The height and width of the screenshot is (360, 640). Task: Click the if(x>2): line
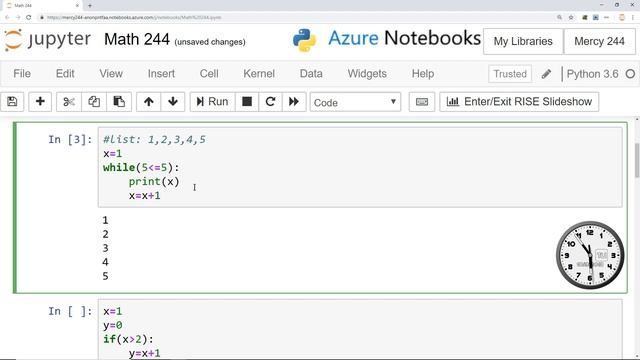(128, 339)
